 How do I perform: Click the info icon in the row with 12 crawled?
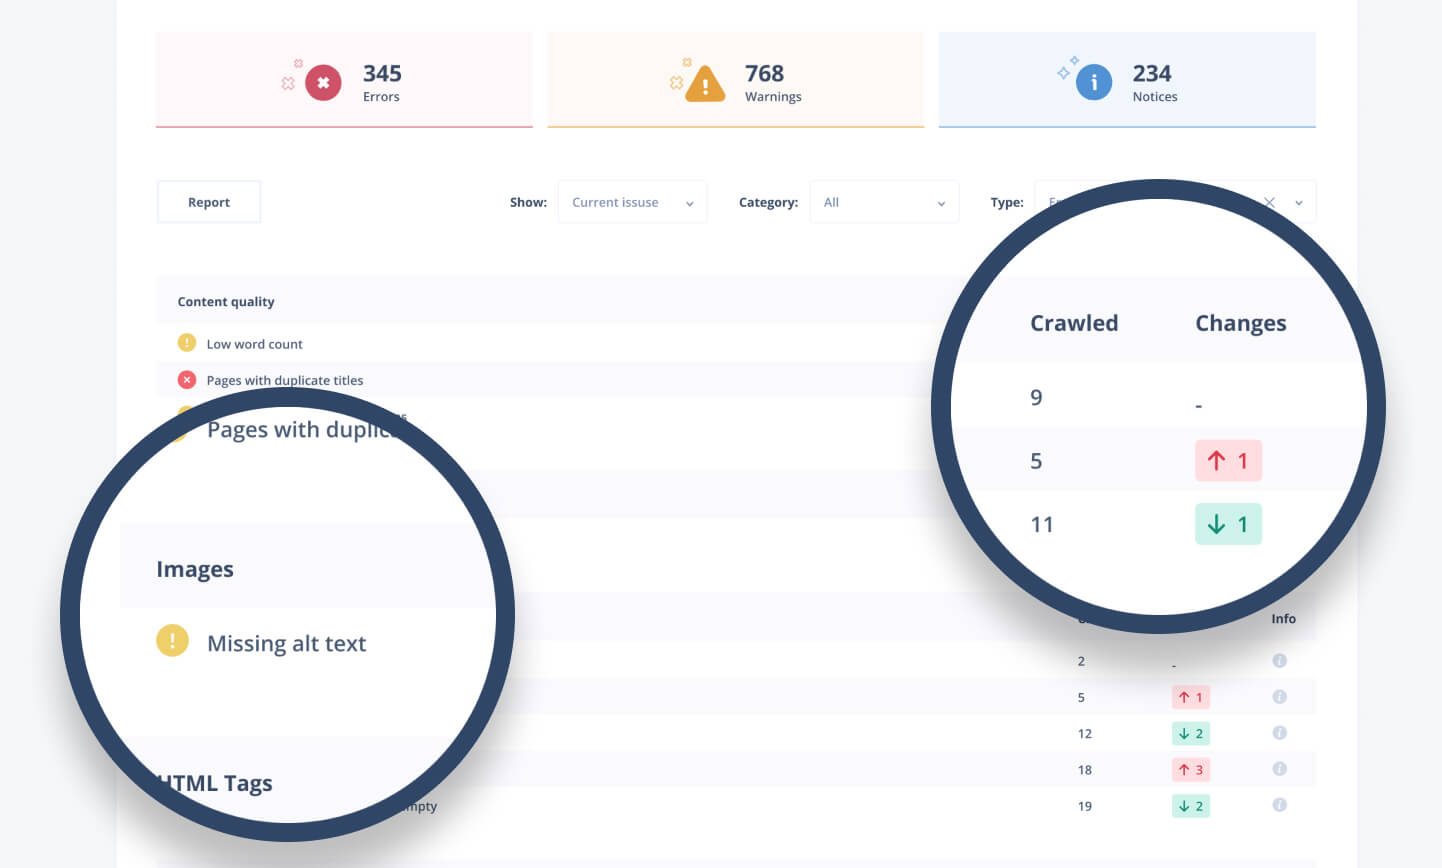1279,733
